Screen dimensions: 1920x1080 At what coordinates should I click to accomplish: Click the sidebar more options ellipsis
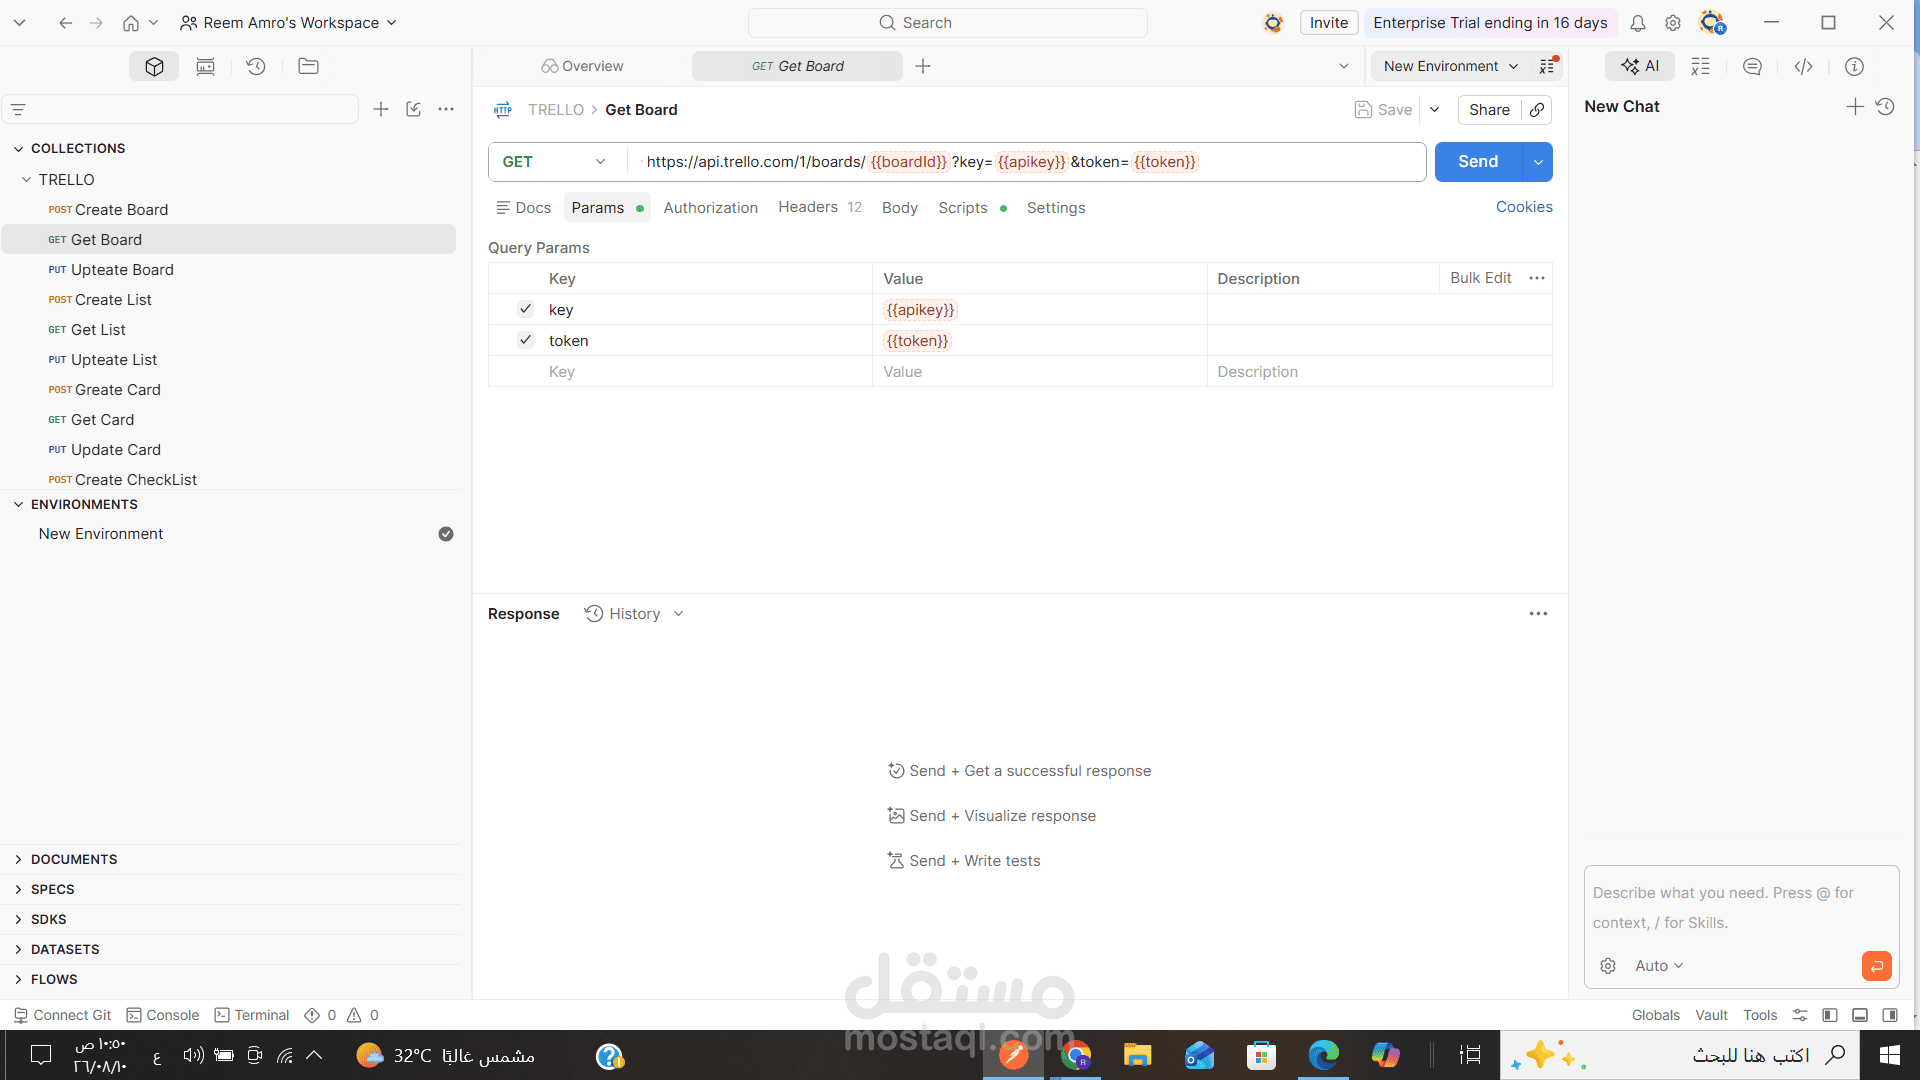coord(446,109)
